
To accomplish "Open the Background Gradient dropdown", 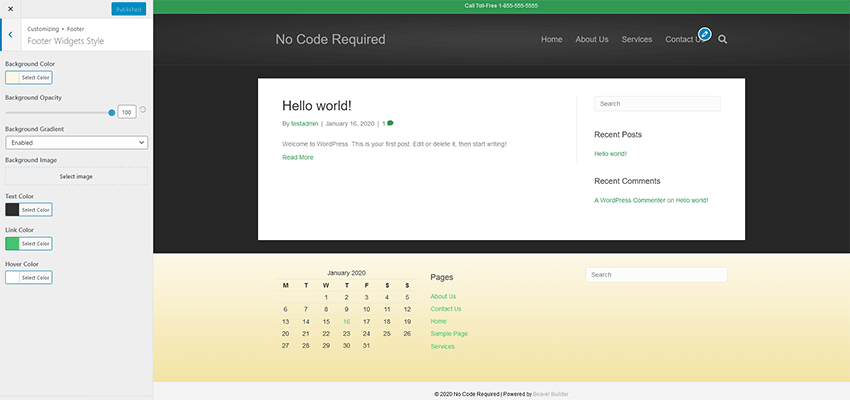I will 76,143.
